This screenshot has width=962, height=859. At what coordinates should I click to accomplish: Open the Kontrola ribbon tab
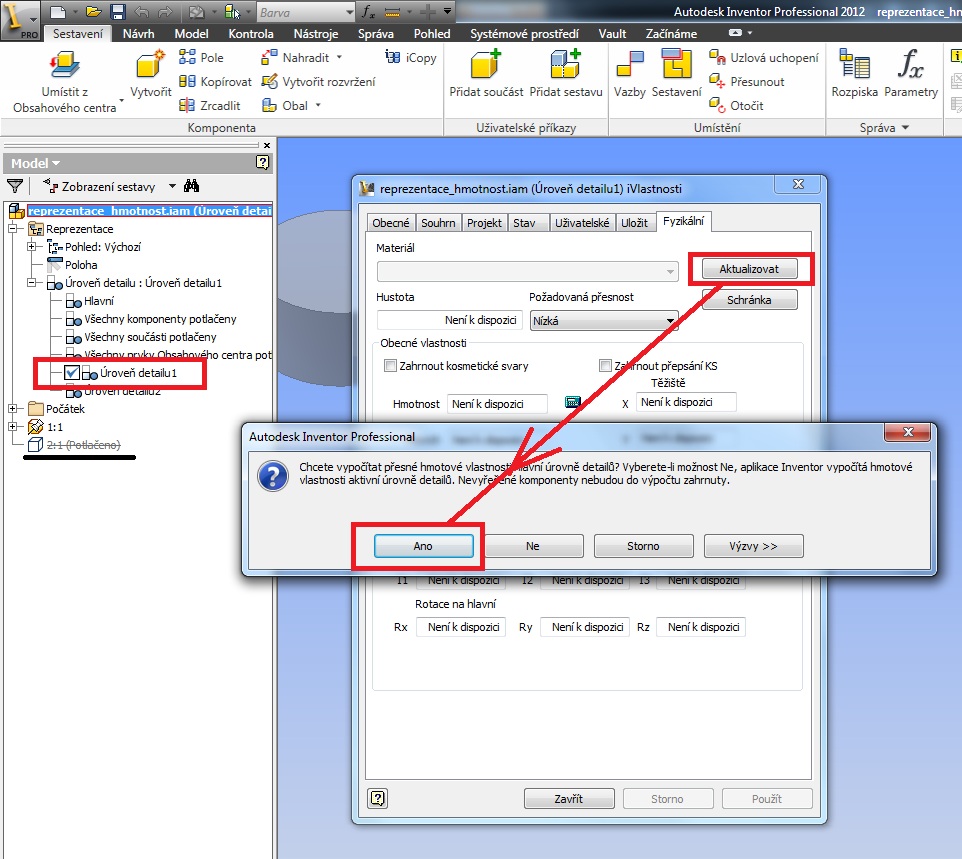250,34
